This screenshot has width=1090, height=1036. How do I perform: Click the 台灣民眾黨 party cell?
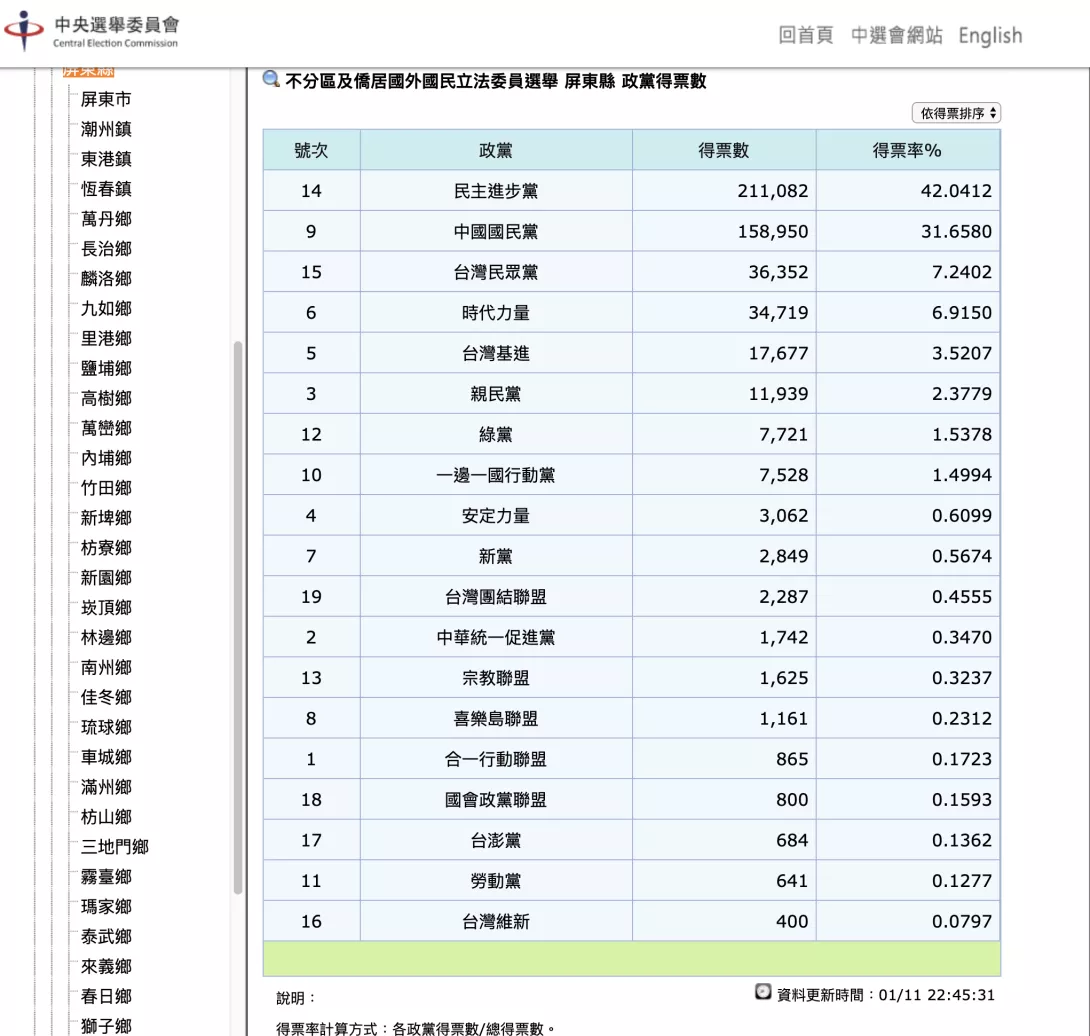pyautogui.click(x=496, y=272)
